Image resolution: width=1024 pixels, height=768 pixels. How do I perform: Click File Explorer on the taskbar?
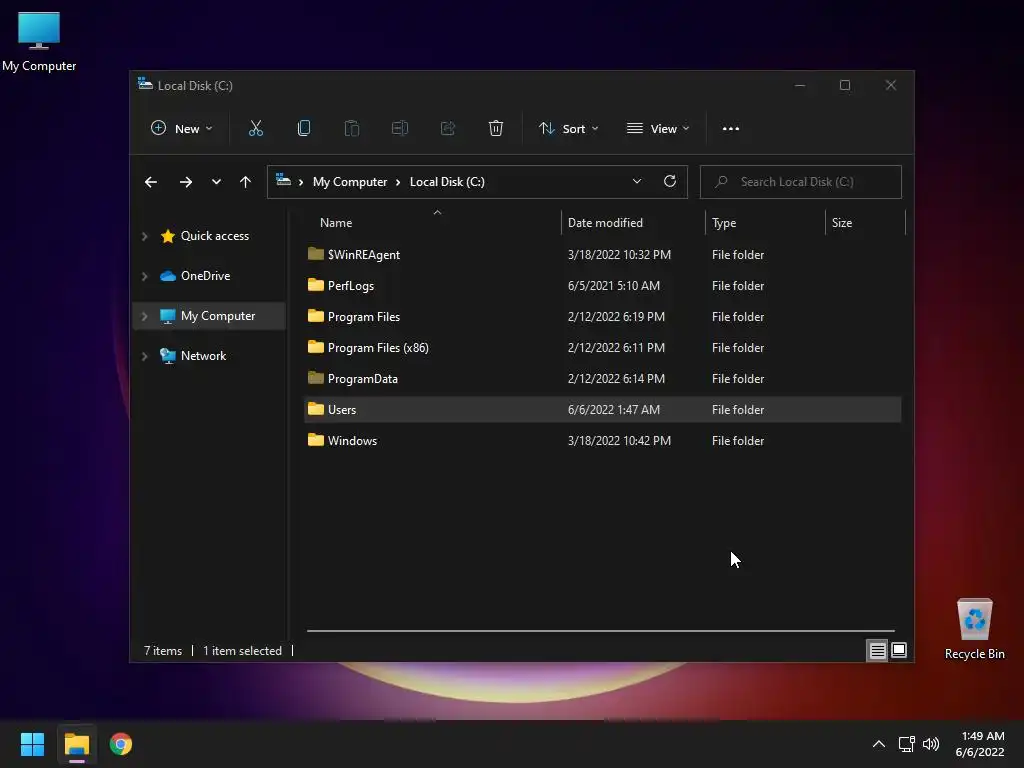tap(76, 744)
